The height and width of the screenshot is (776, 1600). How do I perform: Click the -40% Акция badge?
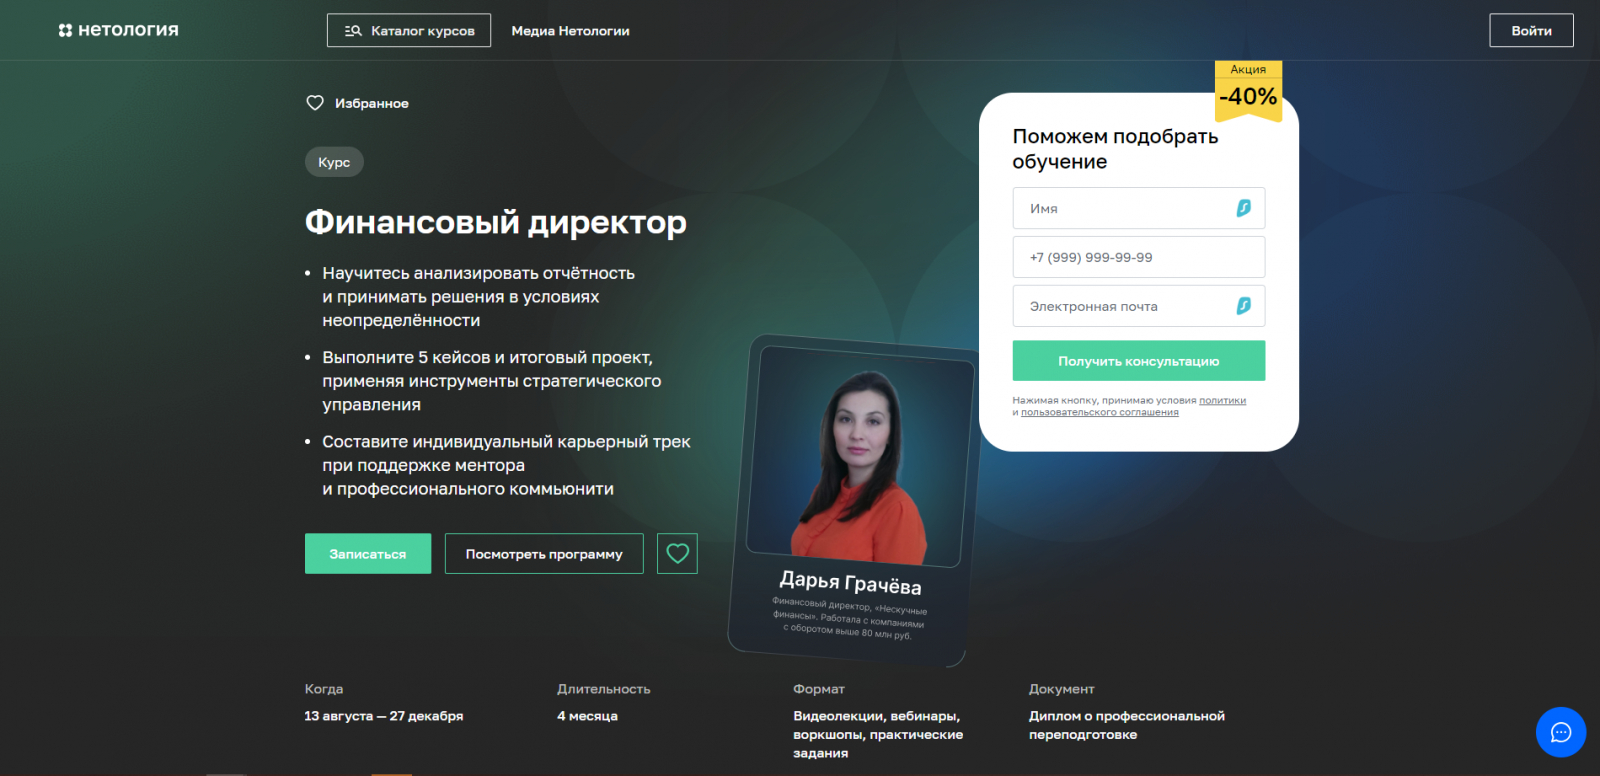tap(1248, 90)
